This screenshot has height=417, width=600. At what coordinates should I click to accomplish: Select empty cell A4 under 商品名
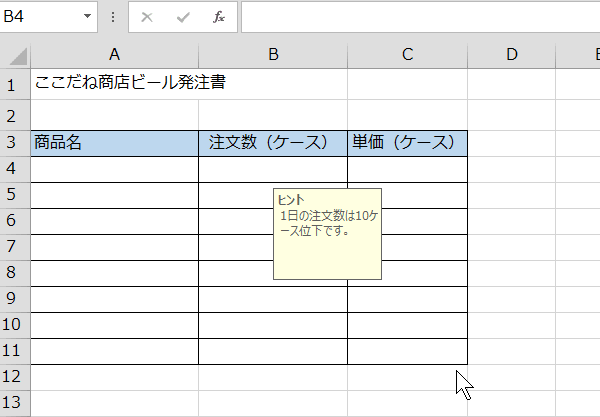pyautogui.click(x=114, y=169)
